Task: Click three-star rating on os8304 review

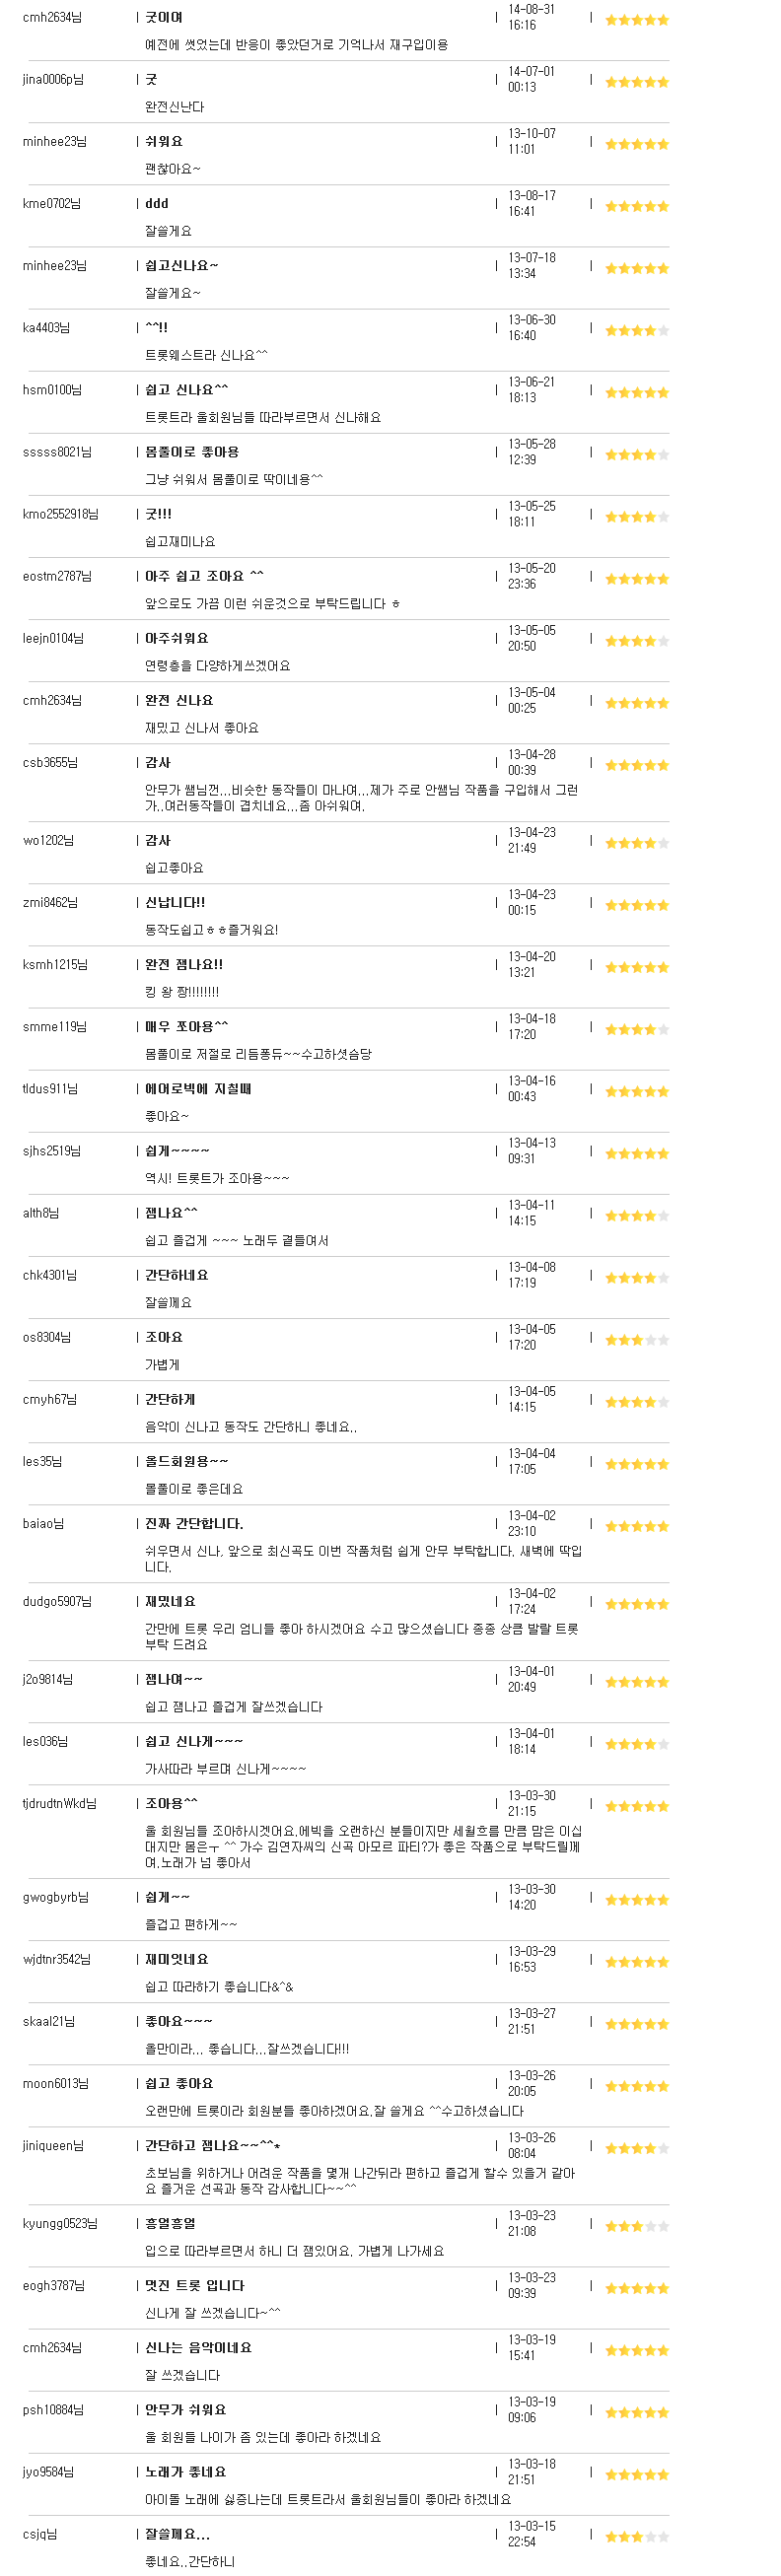Action: [x=636, y=1340]
